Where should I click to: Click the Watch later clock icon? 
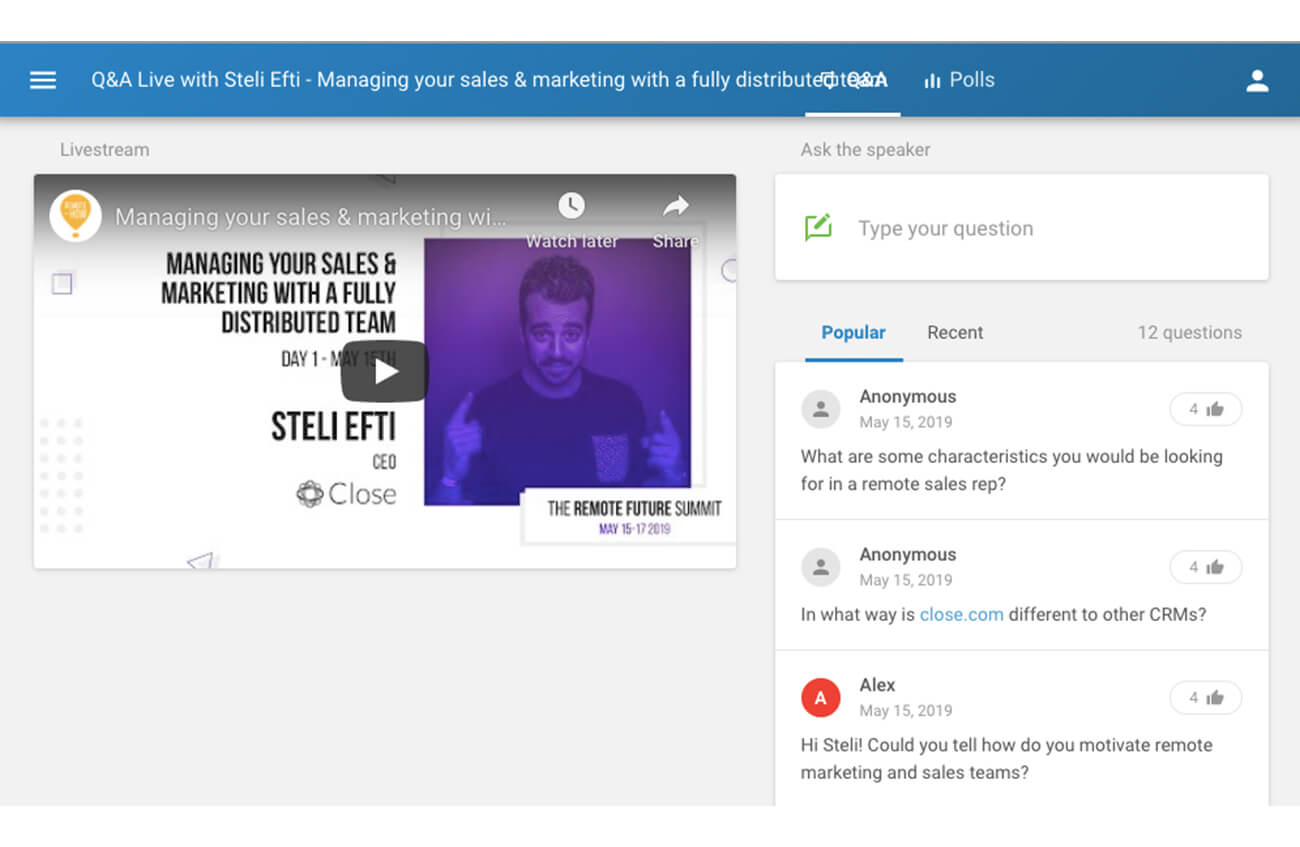[x=571, y=206]
